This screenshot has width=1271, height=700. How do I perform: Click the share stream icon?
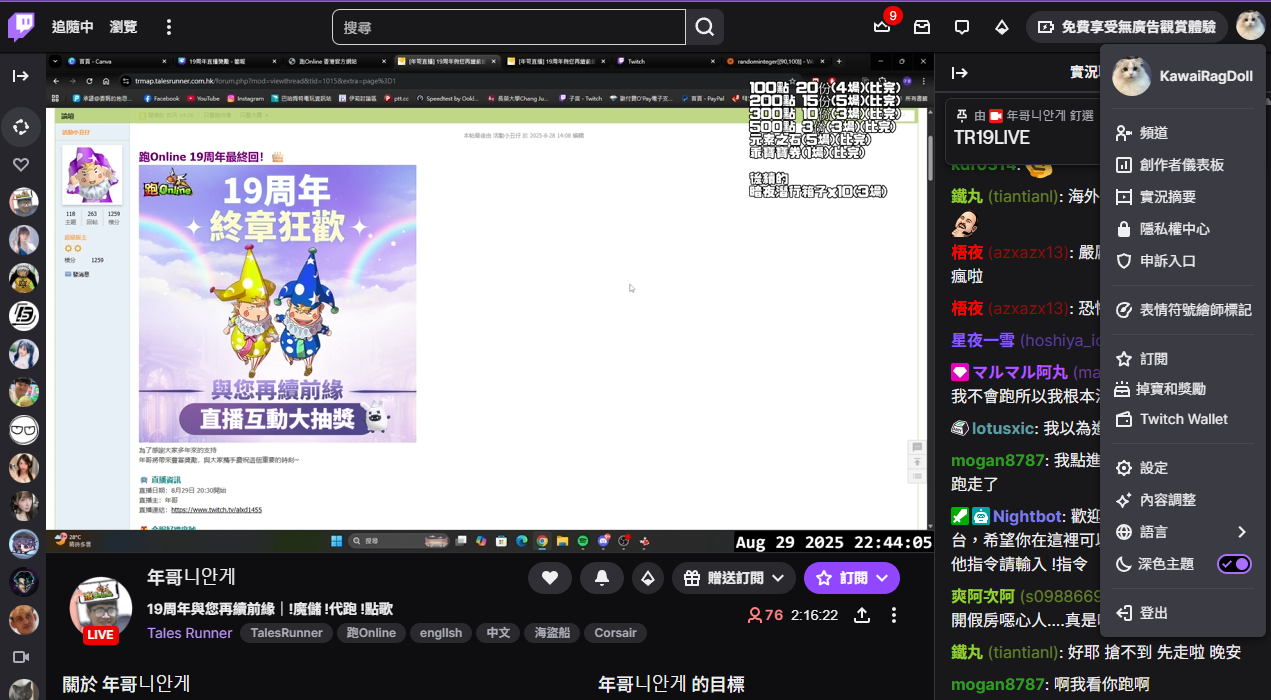pyautogui.click(x=862, y=615)
